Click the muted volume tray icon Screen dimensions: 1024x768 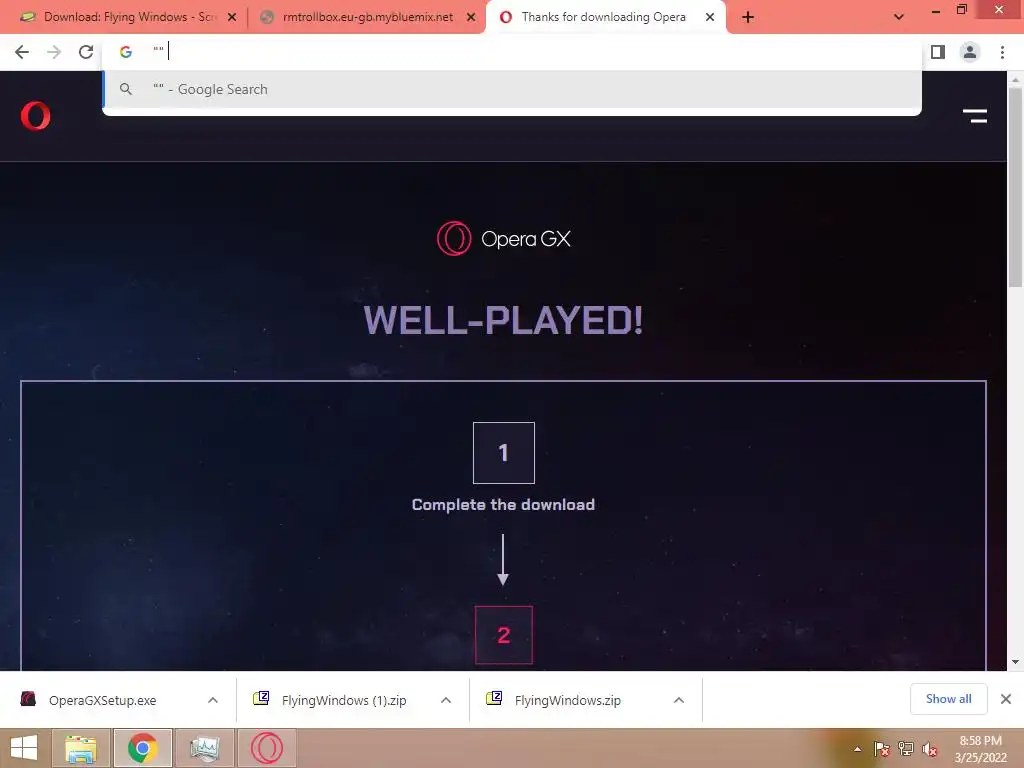pos(930,749)
